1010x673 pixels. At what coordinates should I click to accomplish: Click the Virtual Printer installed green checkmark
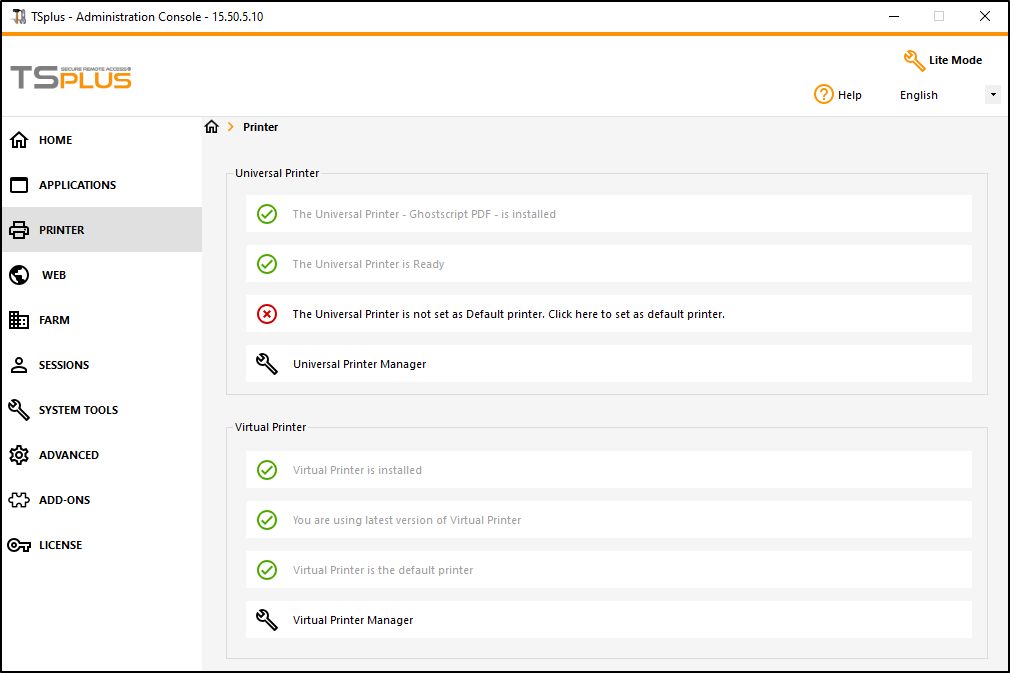pyautogui.click(x=267, y=470)
